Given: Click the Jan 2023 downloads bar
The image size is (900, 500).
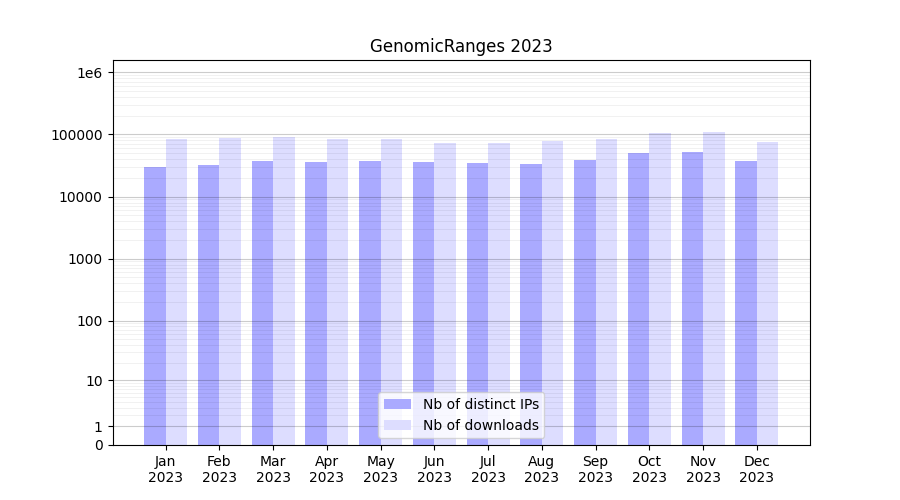Looking at the screenshot, I should 177,292.
